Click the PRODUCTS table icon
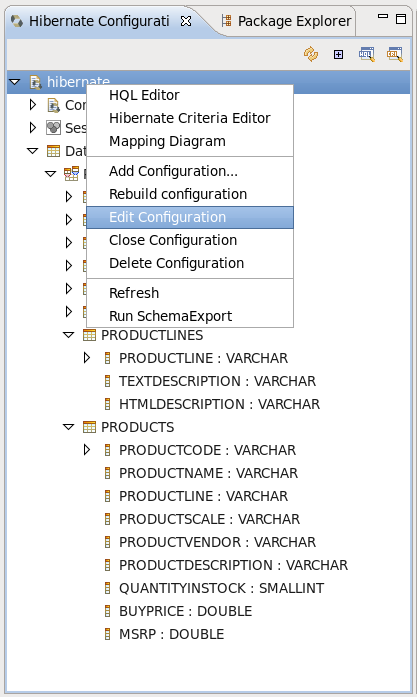Screen dimensions: 417x697 [x=89, y=427]
